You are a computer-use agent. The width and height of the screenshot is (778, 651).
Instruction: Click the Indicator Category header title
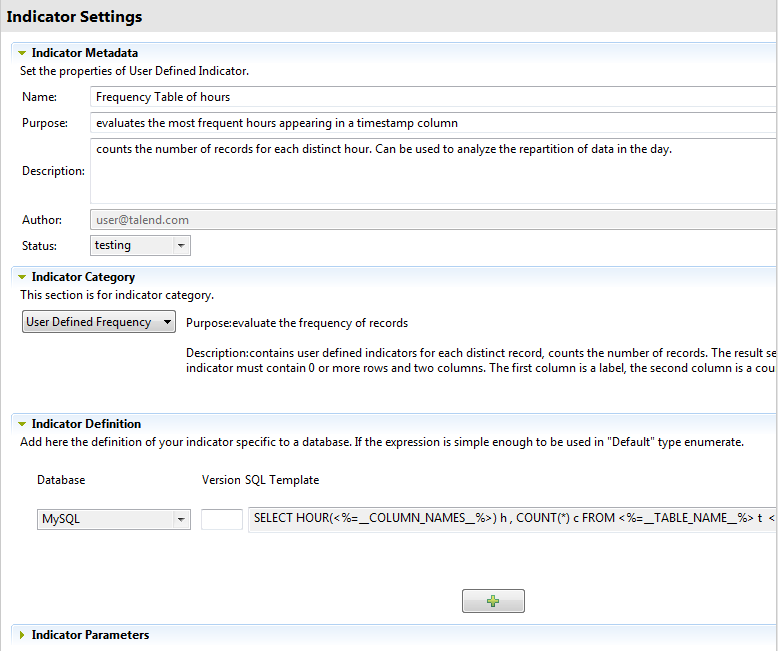[83, 277]
